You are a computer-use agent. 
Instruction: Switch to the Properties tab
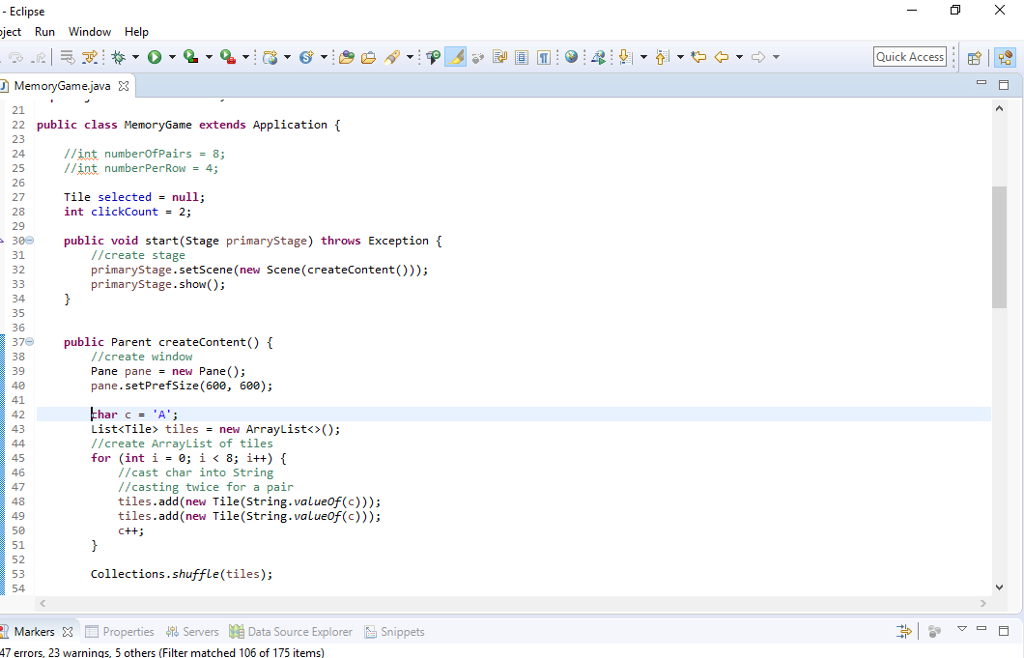(120, 632)
